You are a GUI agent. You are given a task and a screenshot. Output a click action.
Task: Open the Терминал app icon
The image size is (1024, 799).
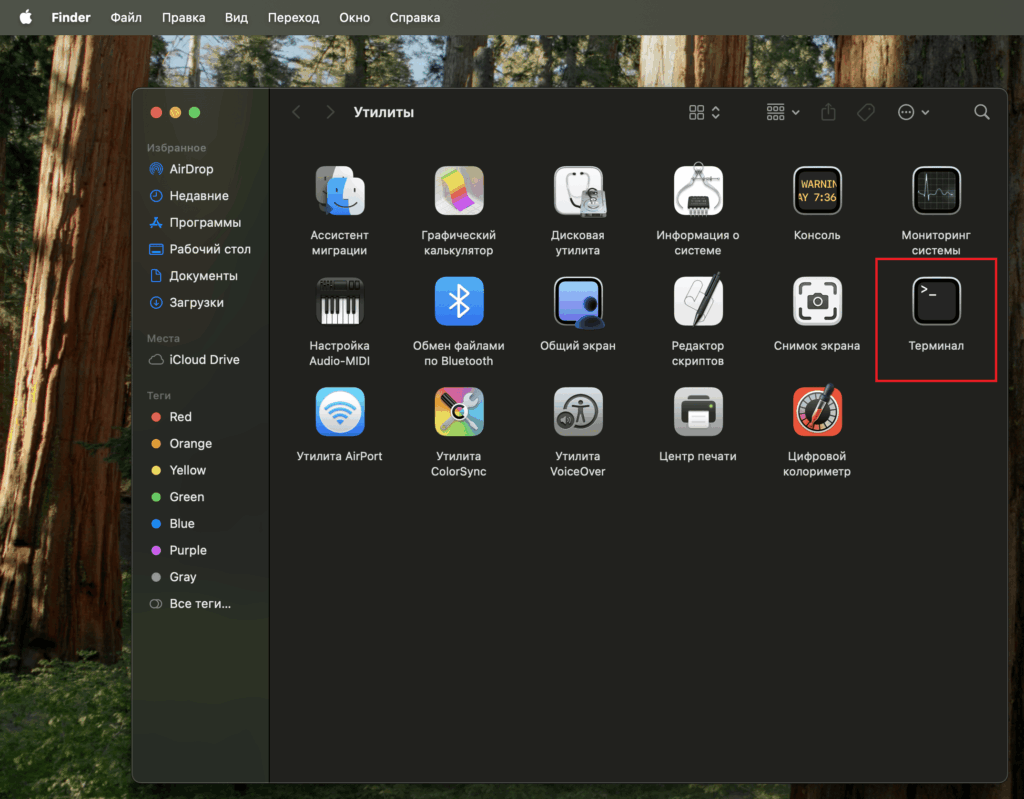936,301
